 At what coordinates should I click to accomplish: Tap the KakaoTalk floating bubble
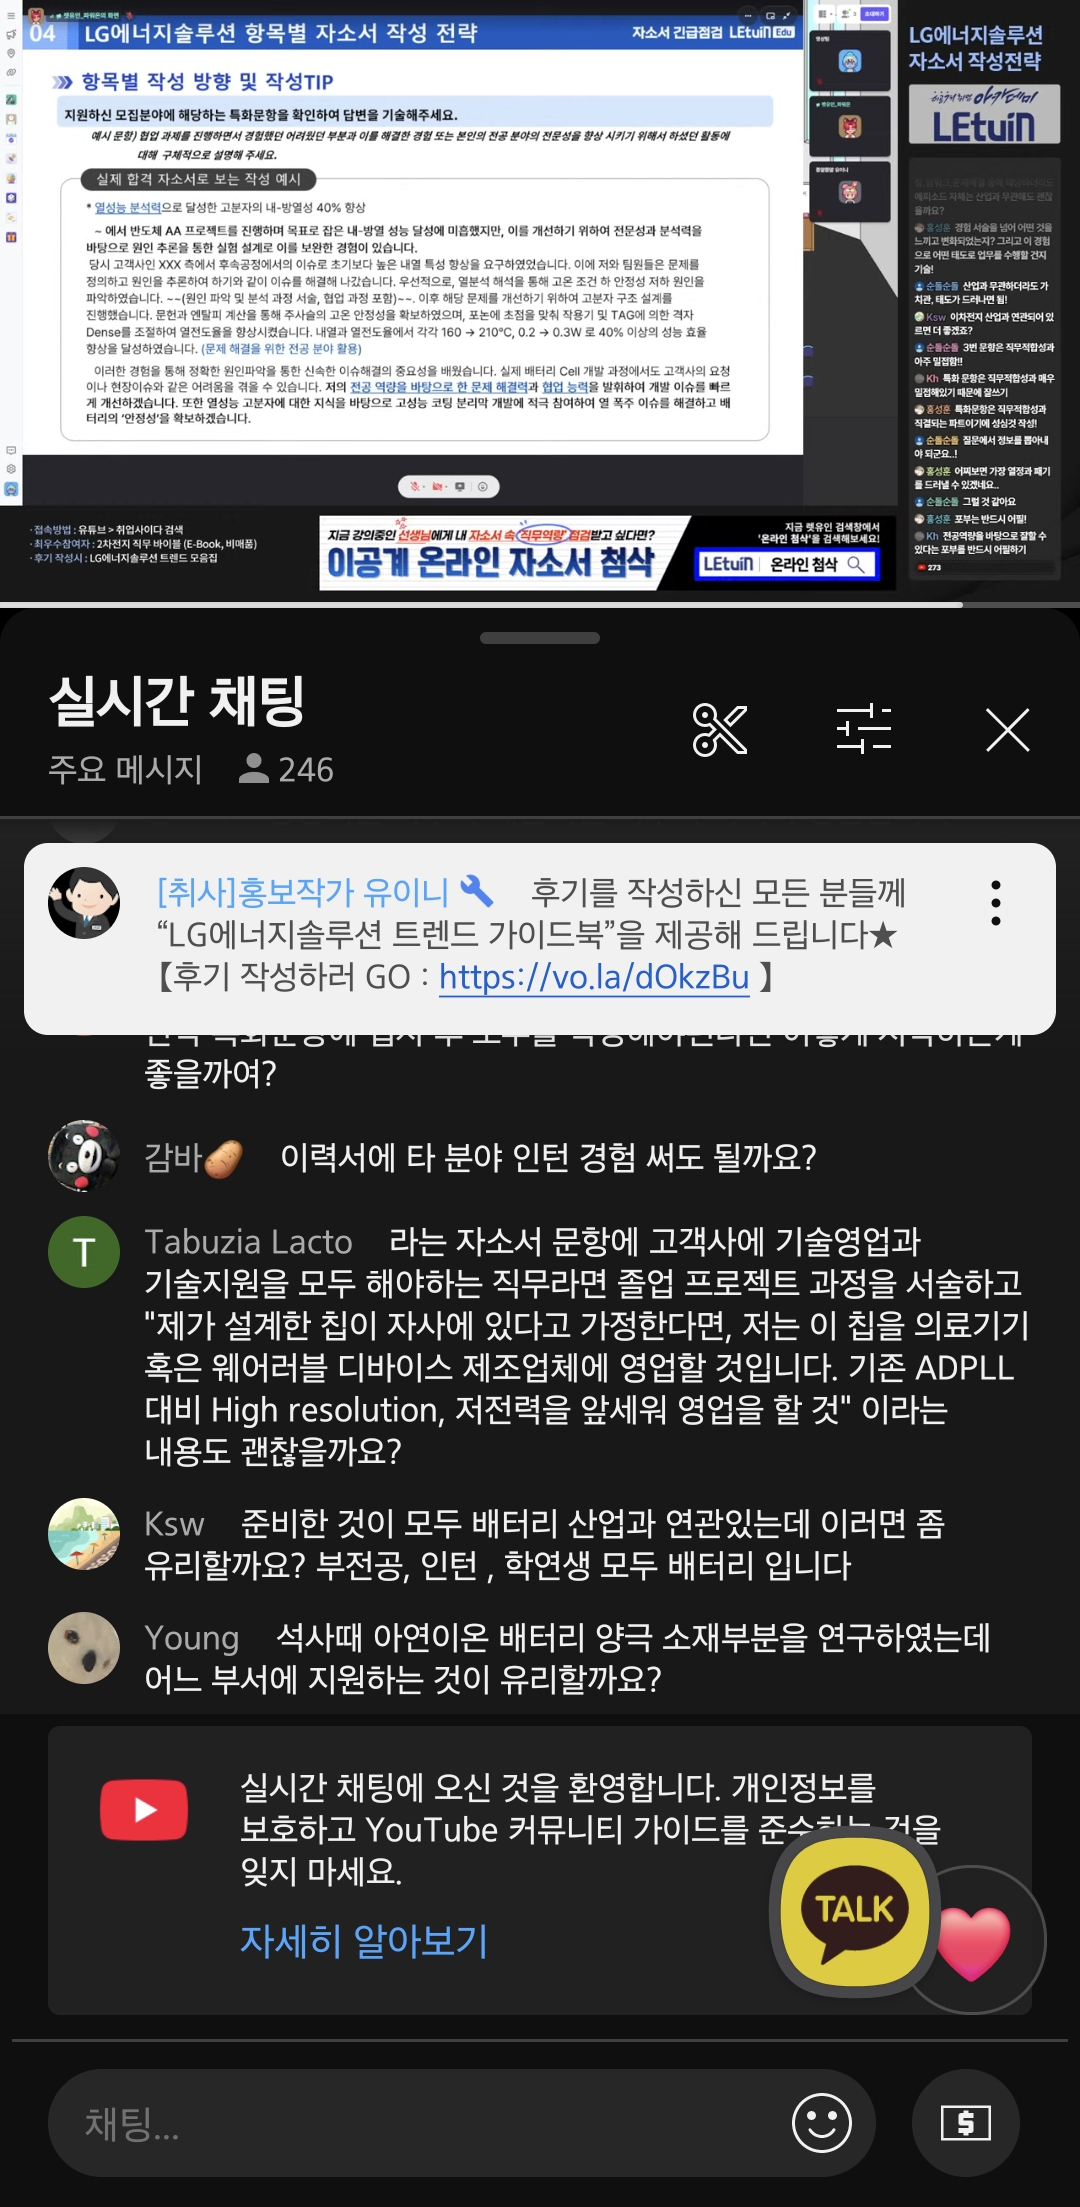click(x=855, y=1911)
